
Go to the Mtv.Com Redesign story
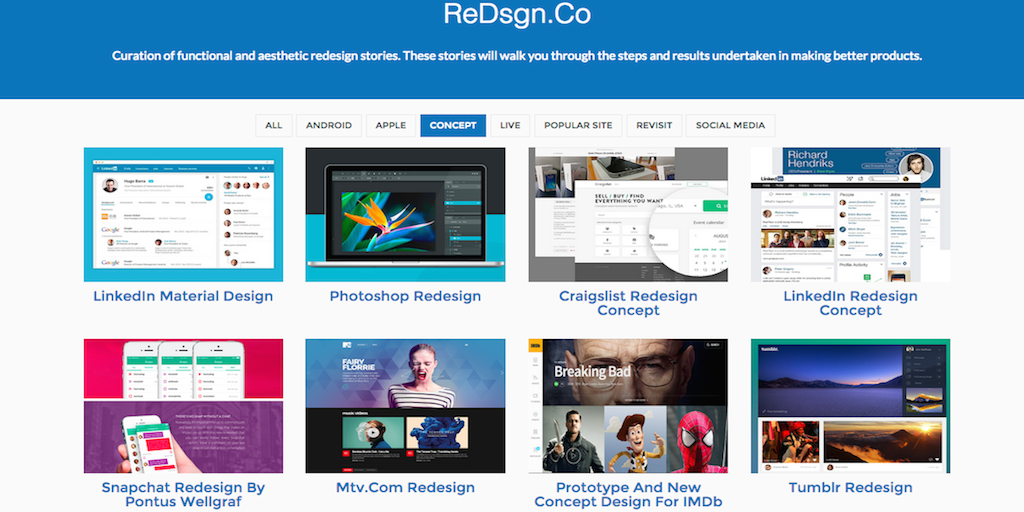(405, 487)
